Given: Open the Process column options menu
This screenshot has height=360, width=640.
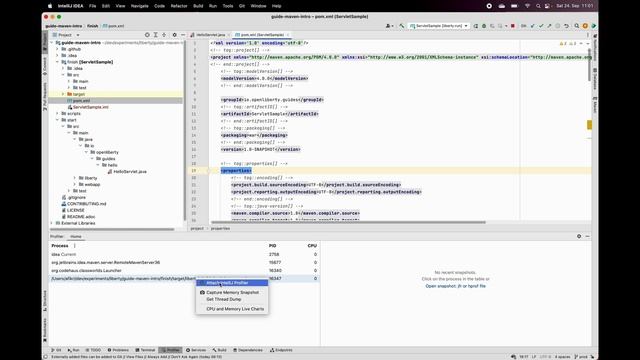Looking at the screenshot, I should [74, 246].
